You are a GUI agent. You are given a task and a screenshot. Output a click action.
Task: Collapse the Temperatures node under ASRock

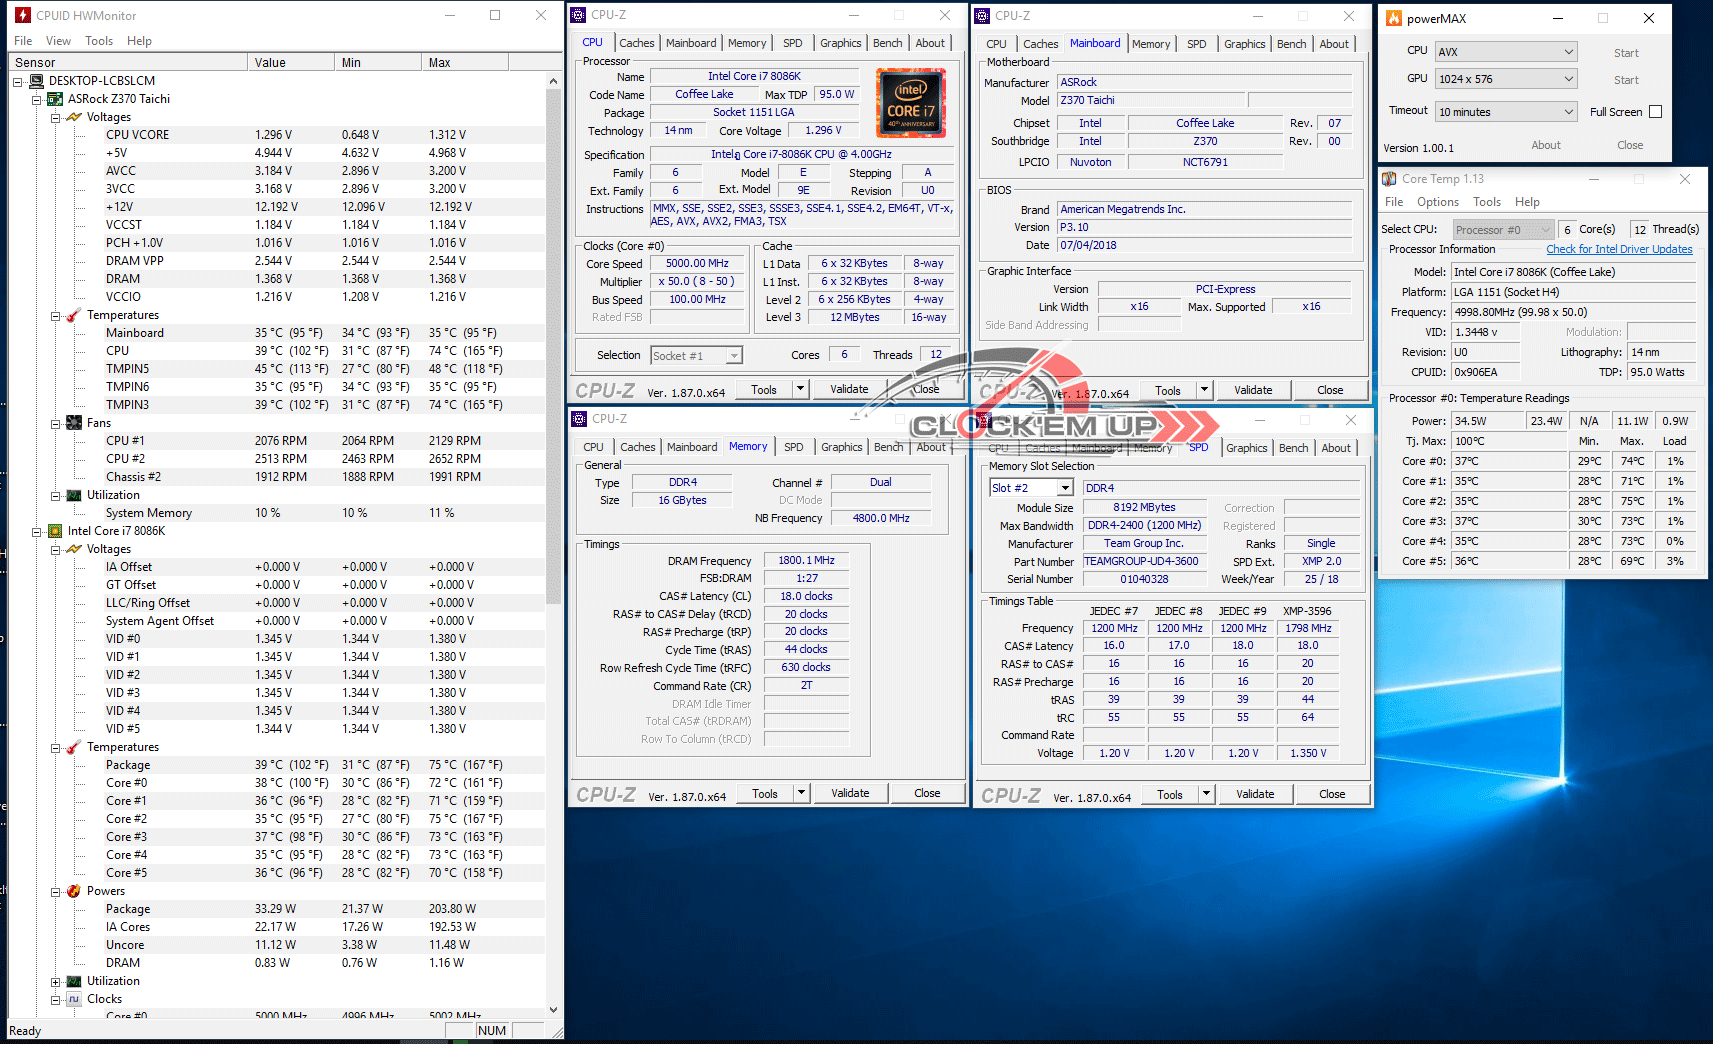point(56,316)
